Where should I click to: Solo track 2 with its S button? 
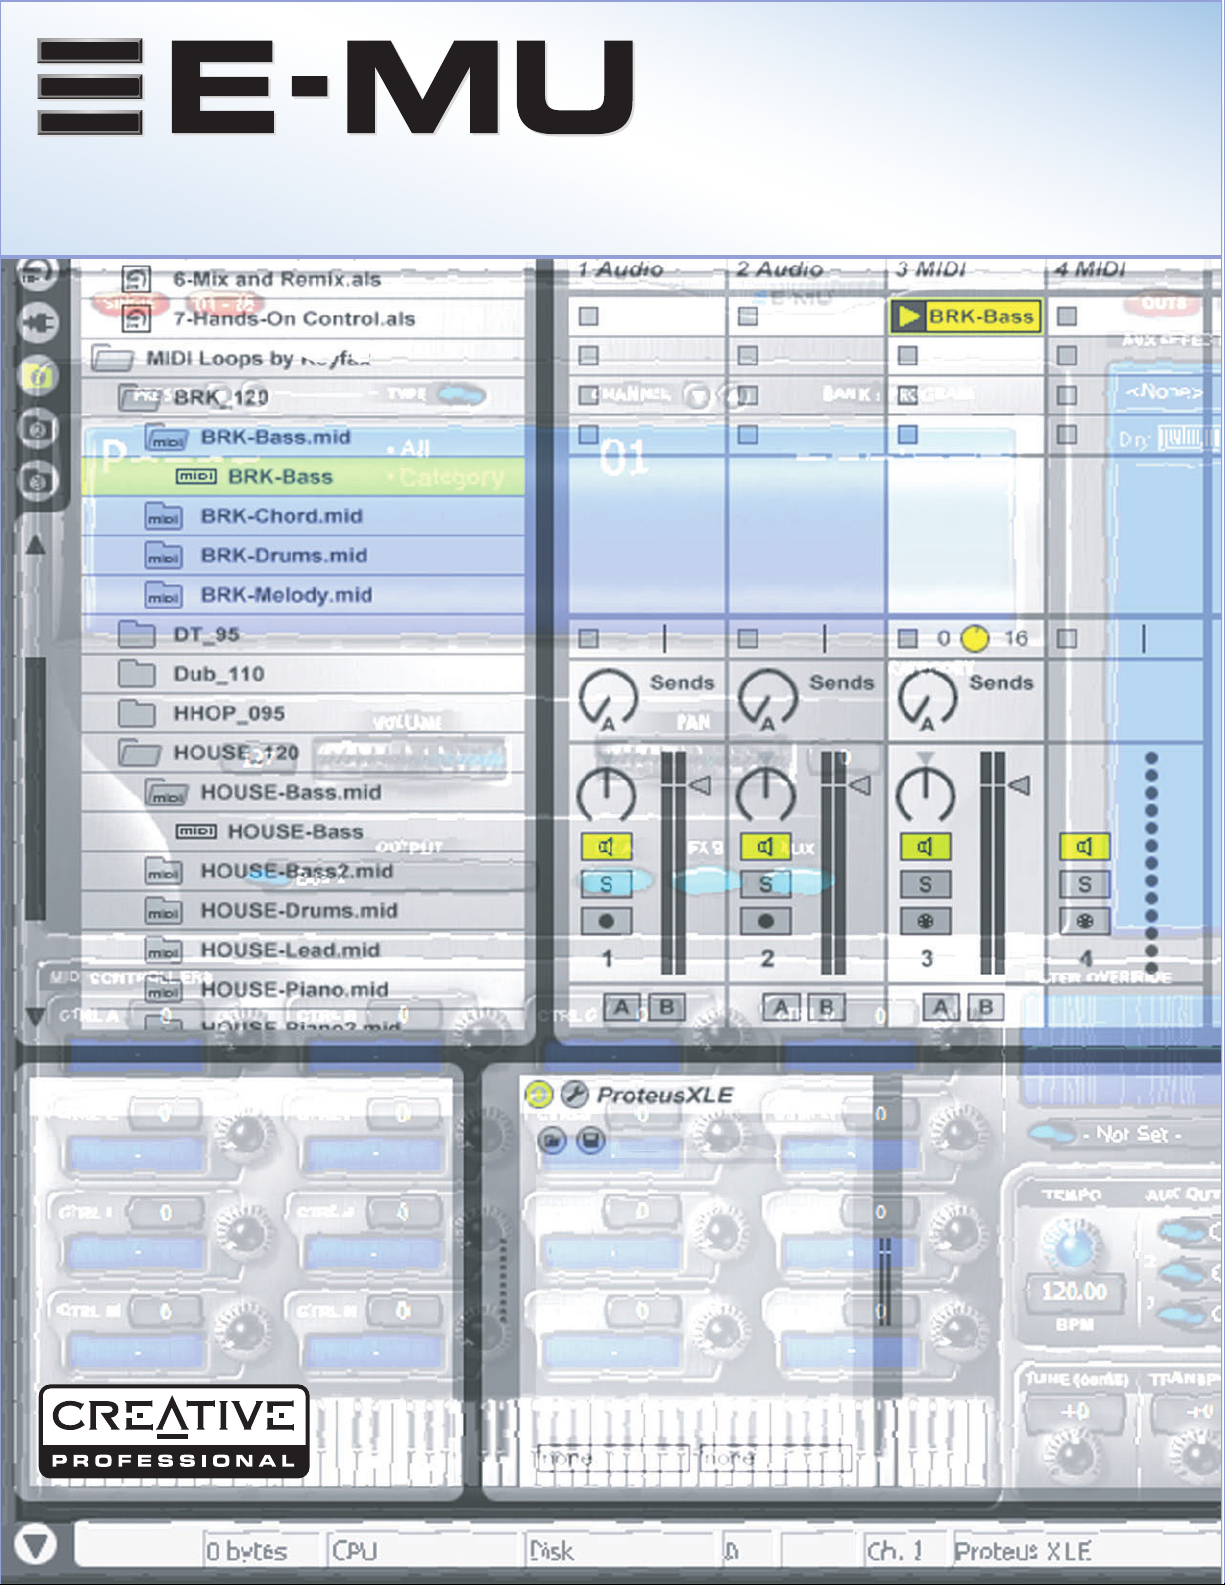tap(766, 884)
